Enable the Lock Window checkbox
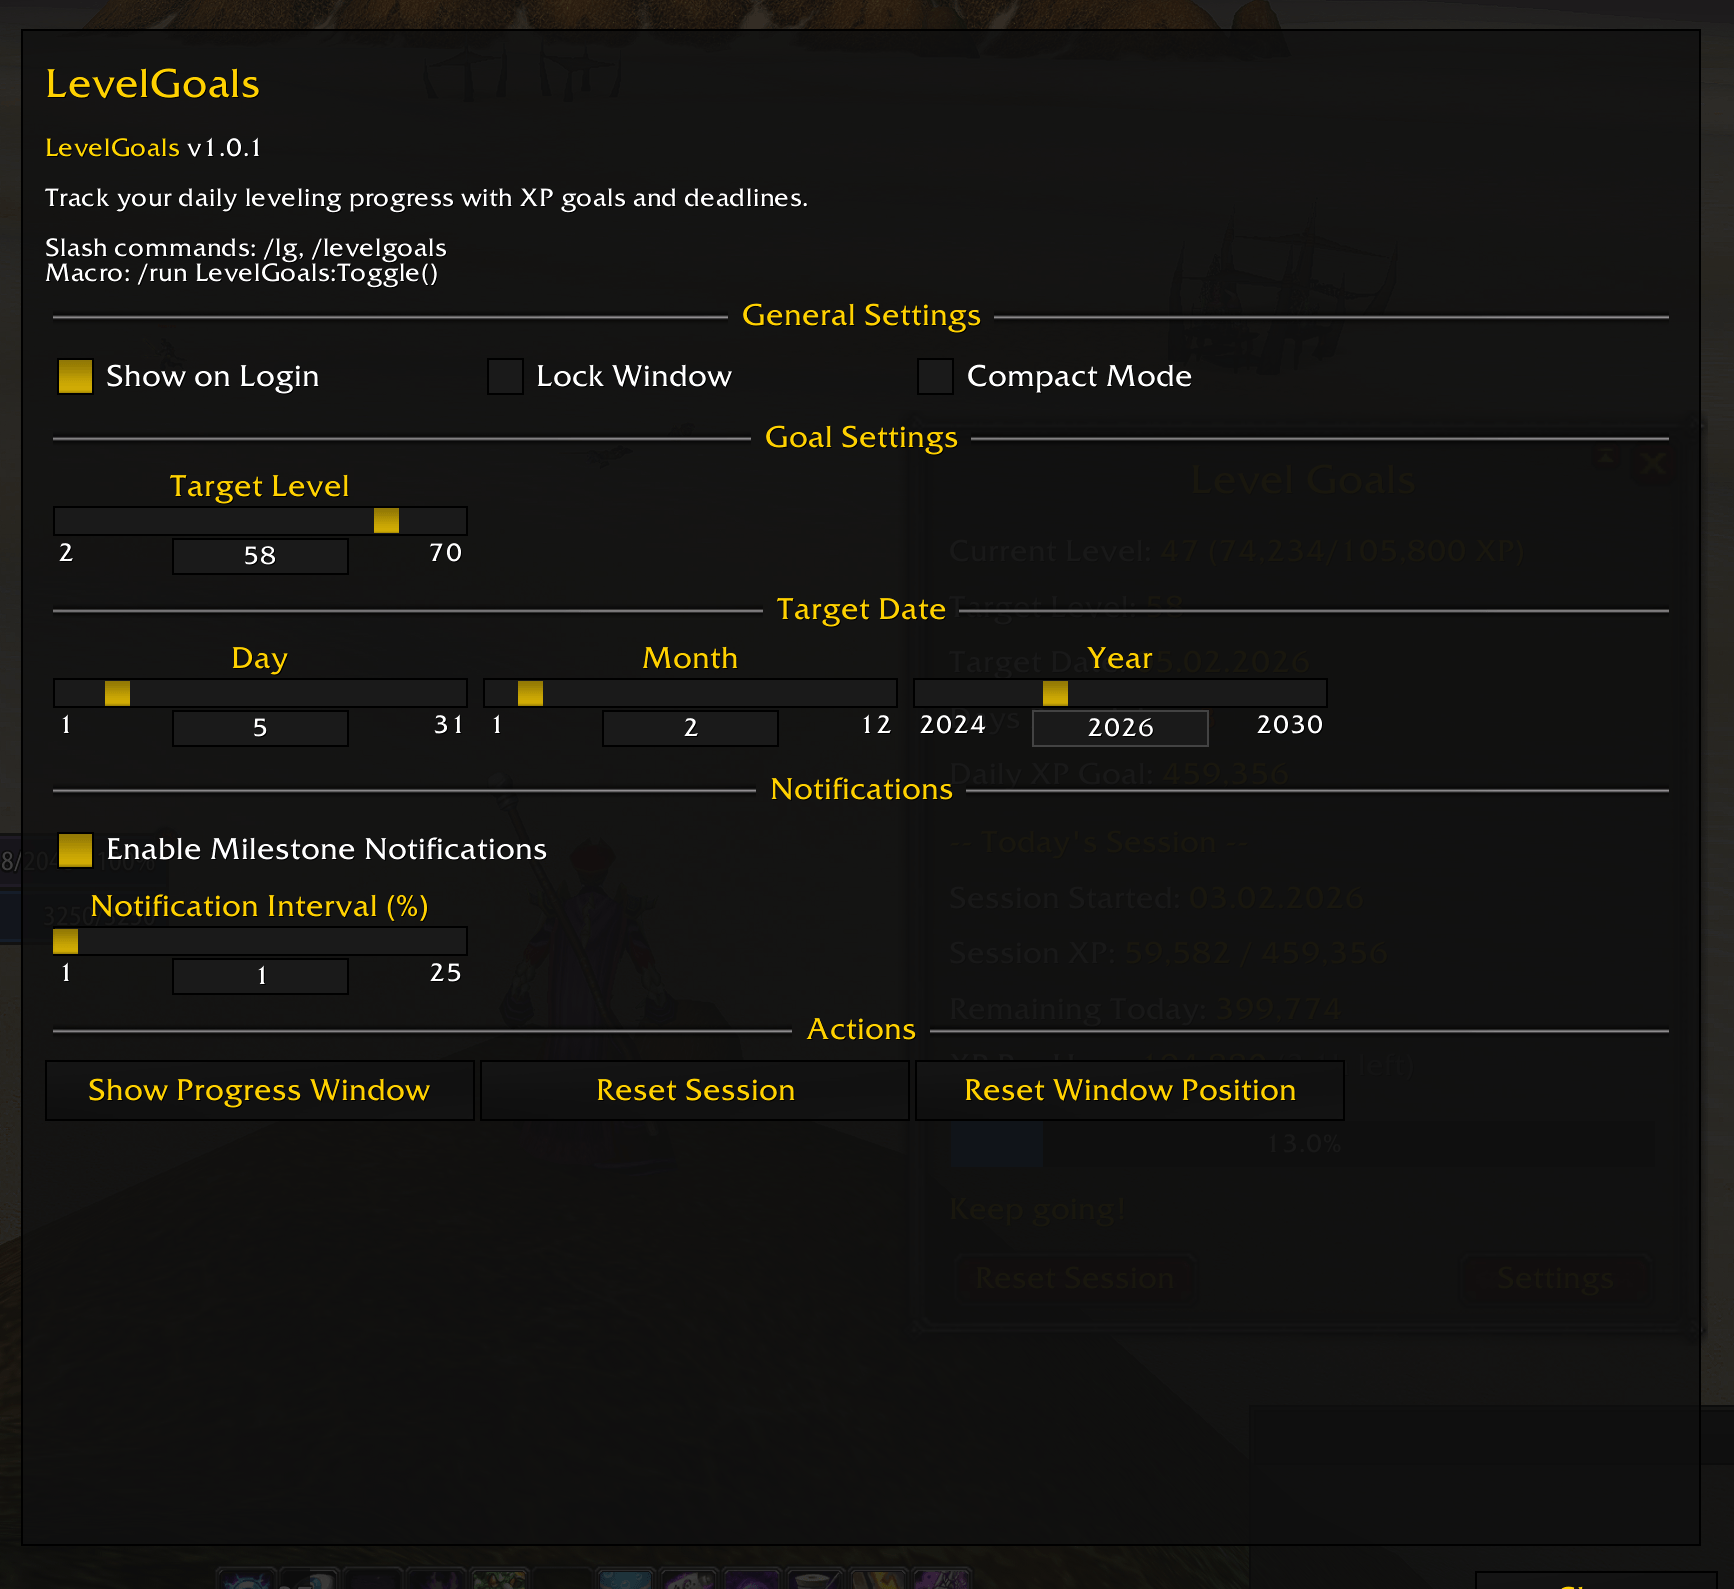This screenshot has height=1589, width=1734. (x=505, y=377)
